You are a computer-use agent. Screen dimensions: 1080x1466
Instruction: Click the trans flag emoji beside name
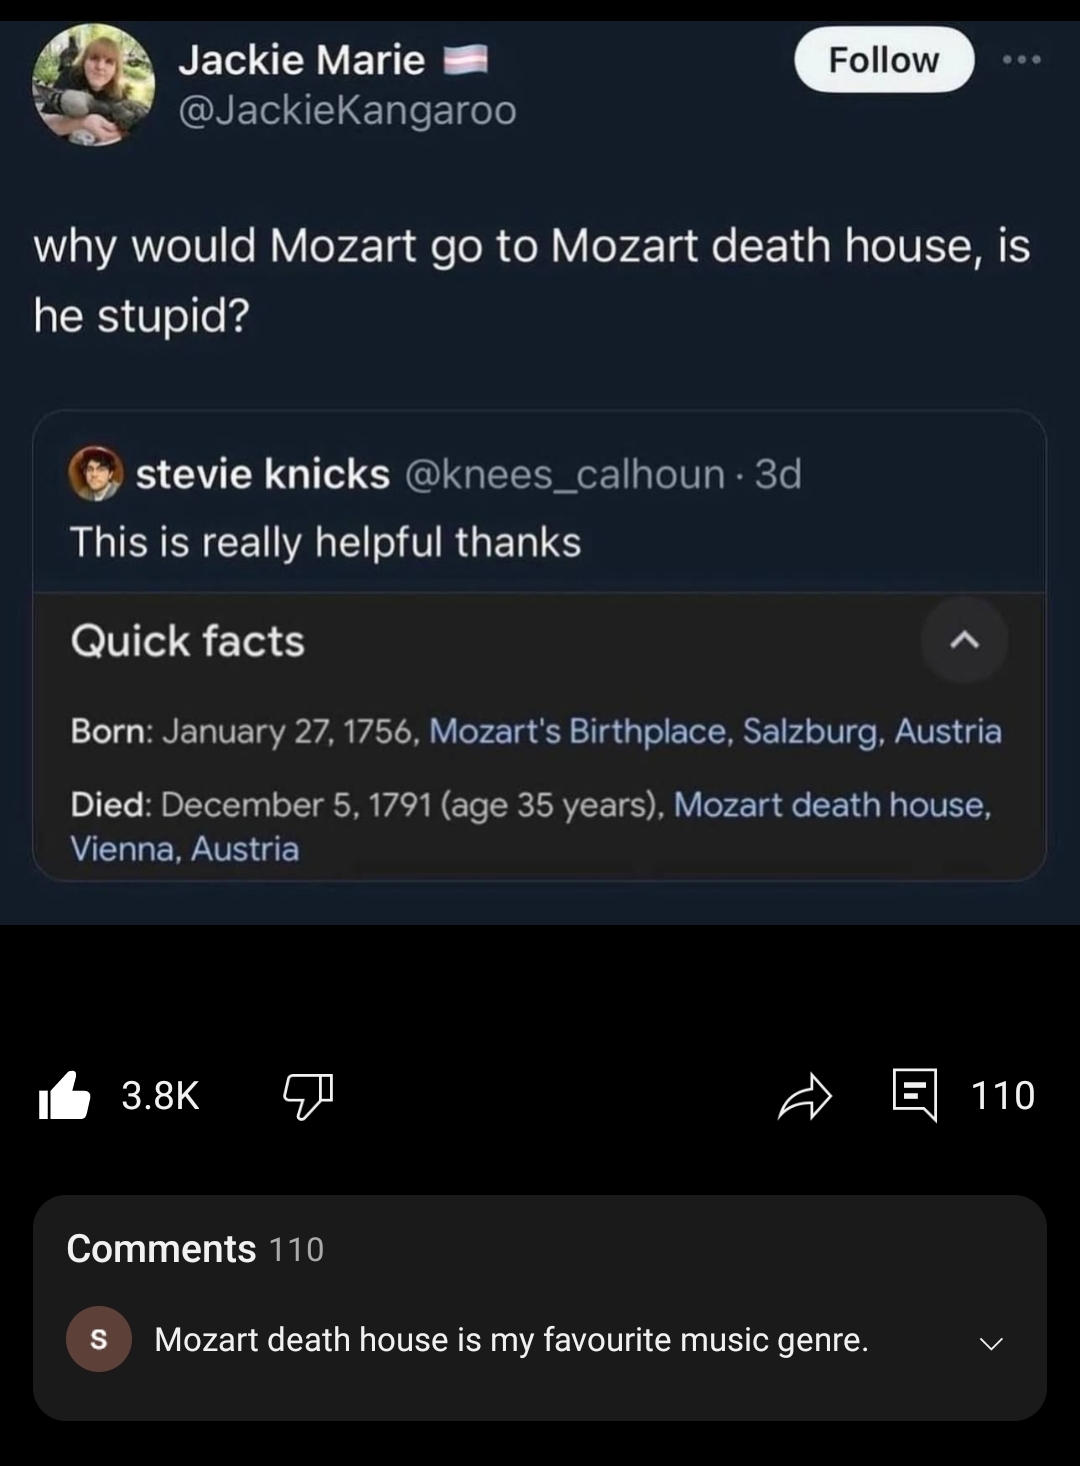click(465, 61)
